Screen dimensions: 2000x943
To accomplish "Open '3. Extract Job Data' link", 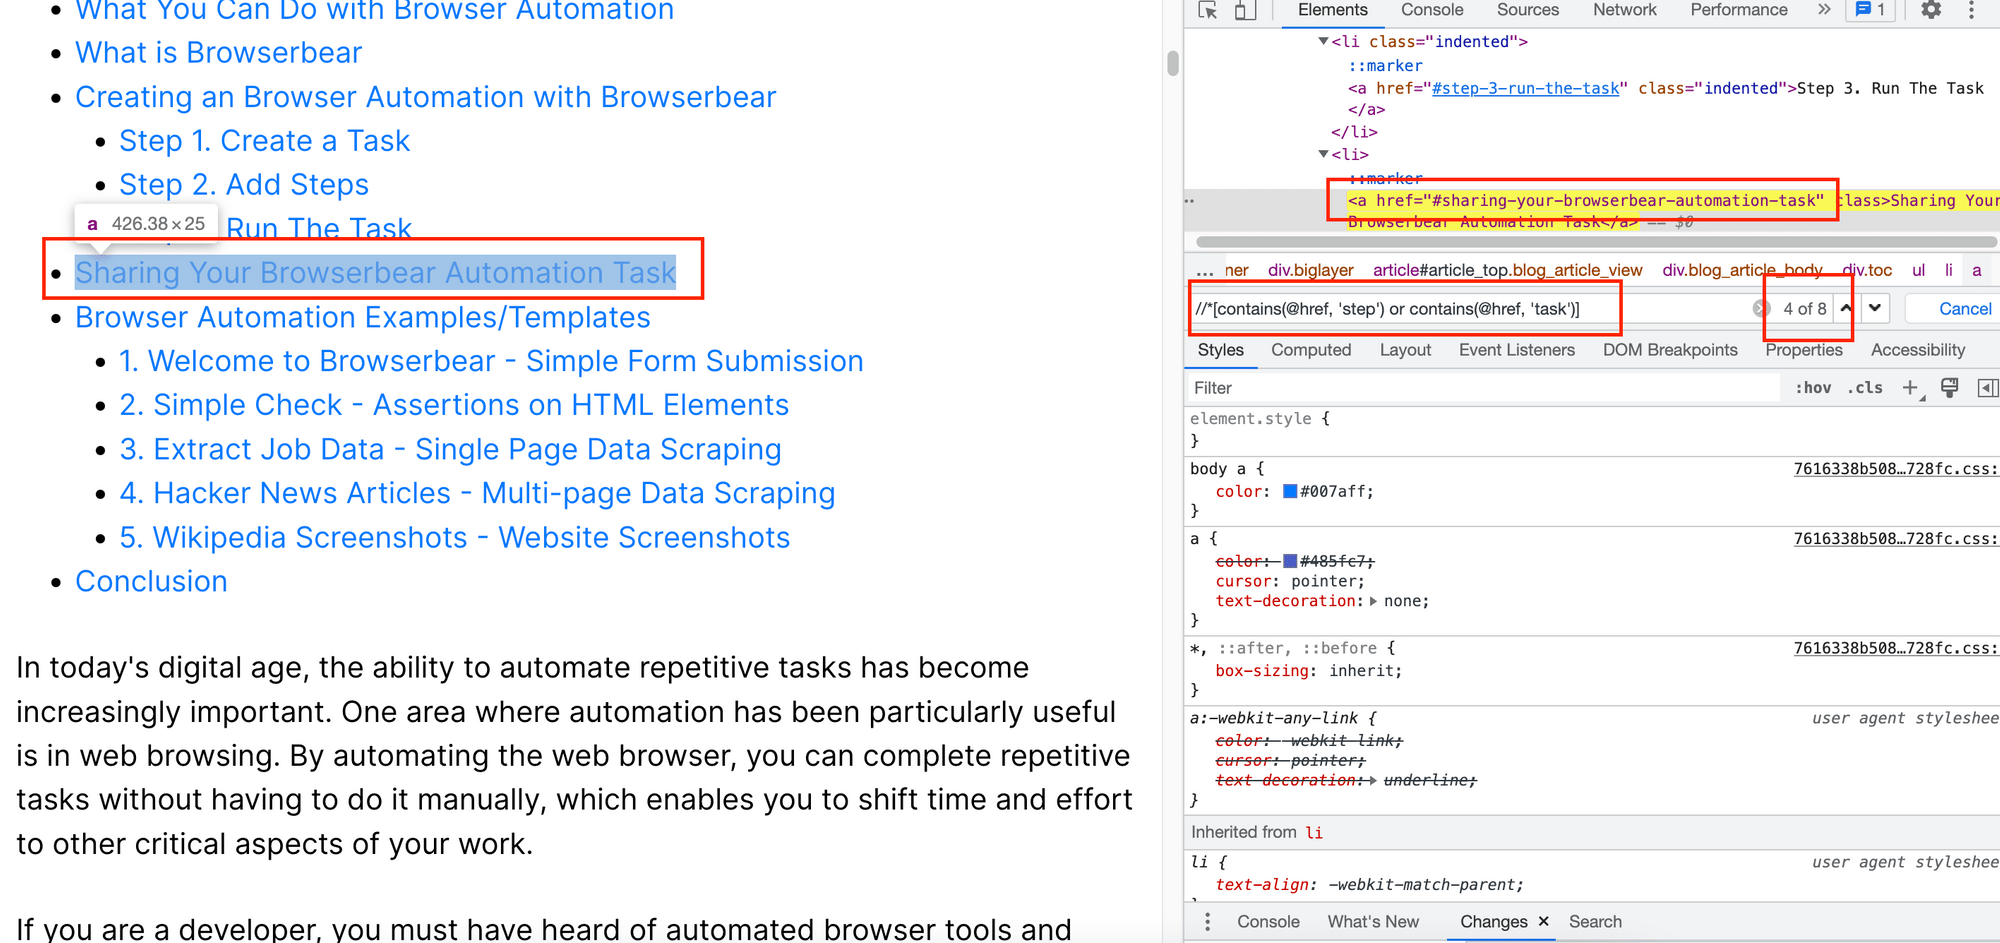I will point(450,450).
